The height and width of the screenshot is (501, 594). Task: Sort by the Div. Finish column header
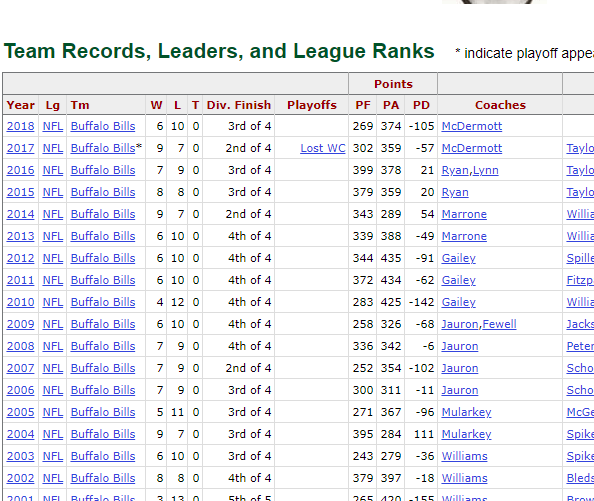(239, 105)
